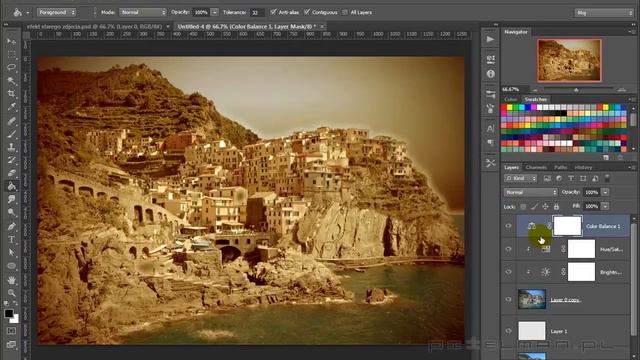Switch to the Paths tab

click(560, 167)
